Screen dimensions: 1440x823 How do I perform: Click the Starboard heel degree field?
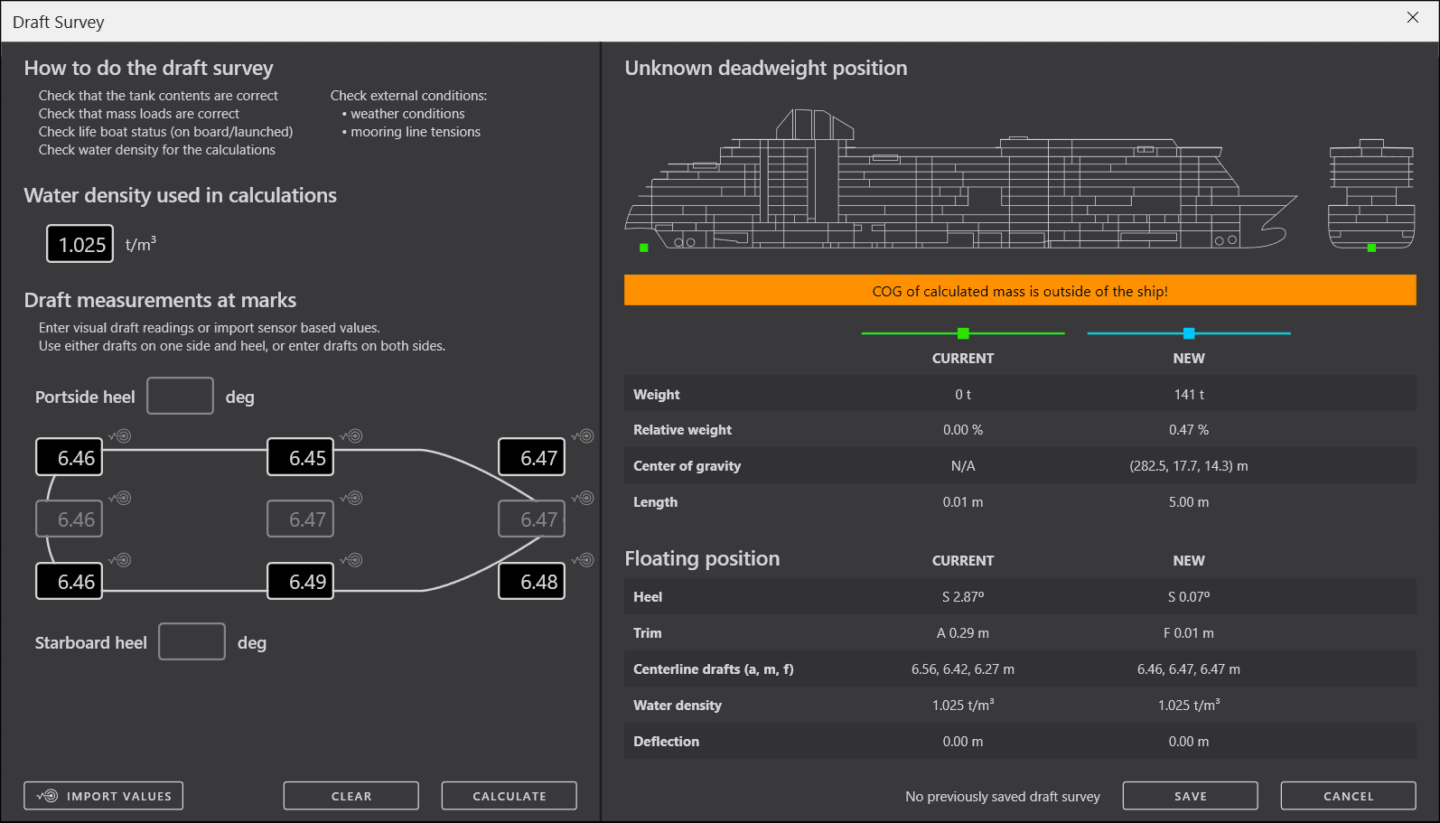point(192,642)
